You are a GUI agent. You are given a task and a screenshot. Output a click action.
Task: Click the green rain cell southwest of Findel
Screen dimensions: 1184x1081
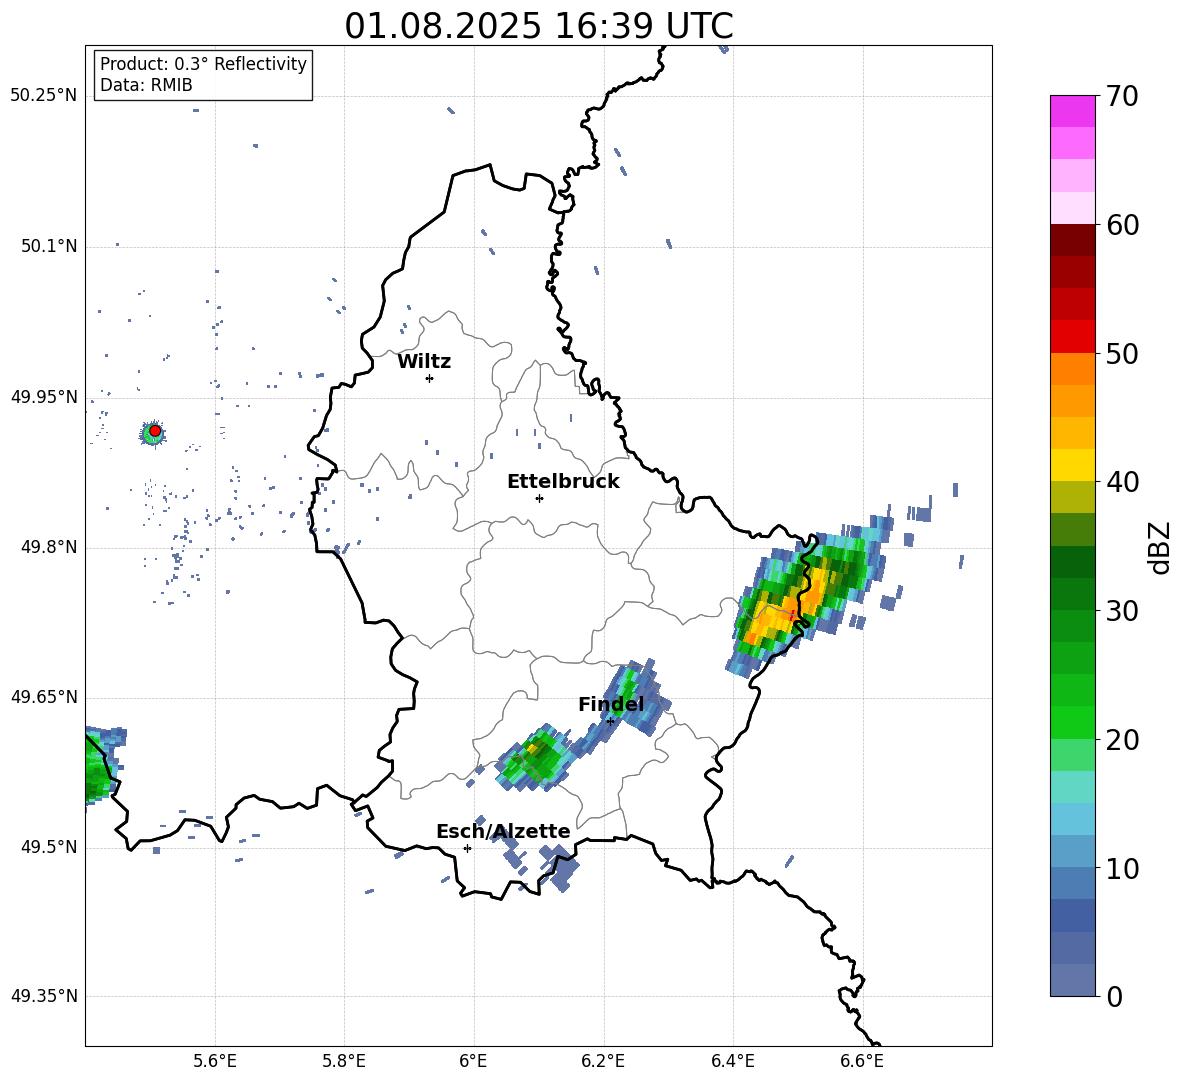[534, 759]
